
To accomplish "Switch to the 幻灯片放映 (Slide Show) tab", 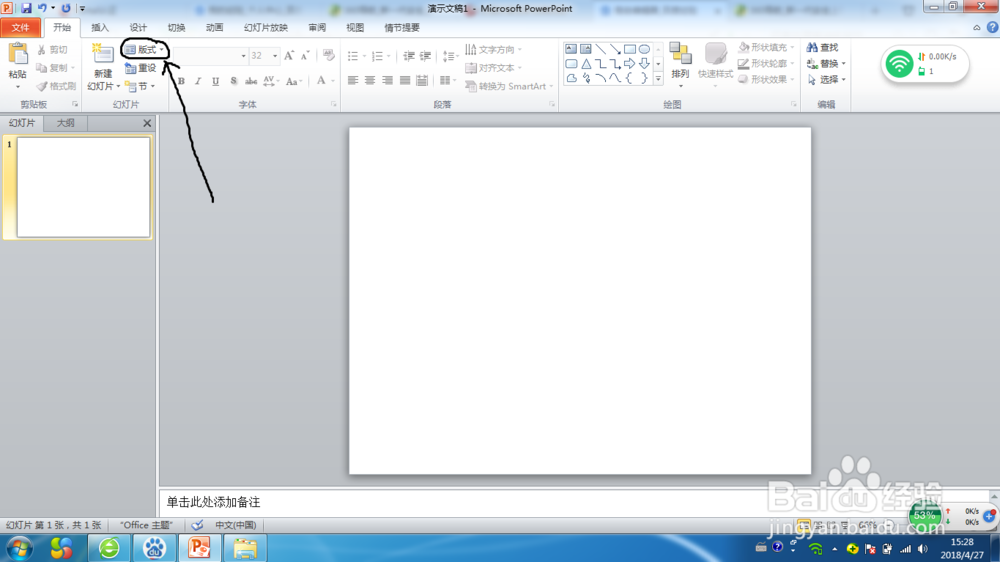I will (x=266, y=27).
